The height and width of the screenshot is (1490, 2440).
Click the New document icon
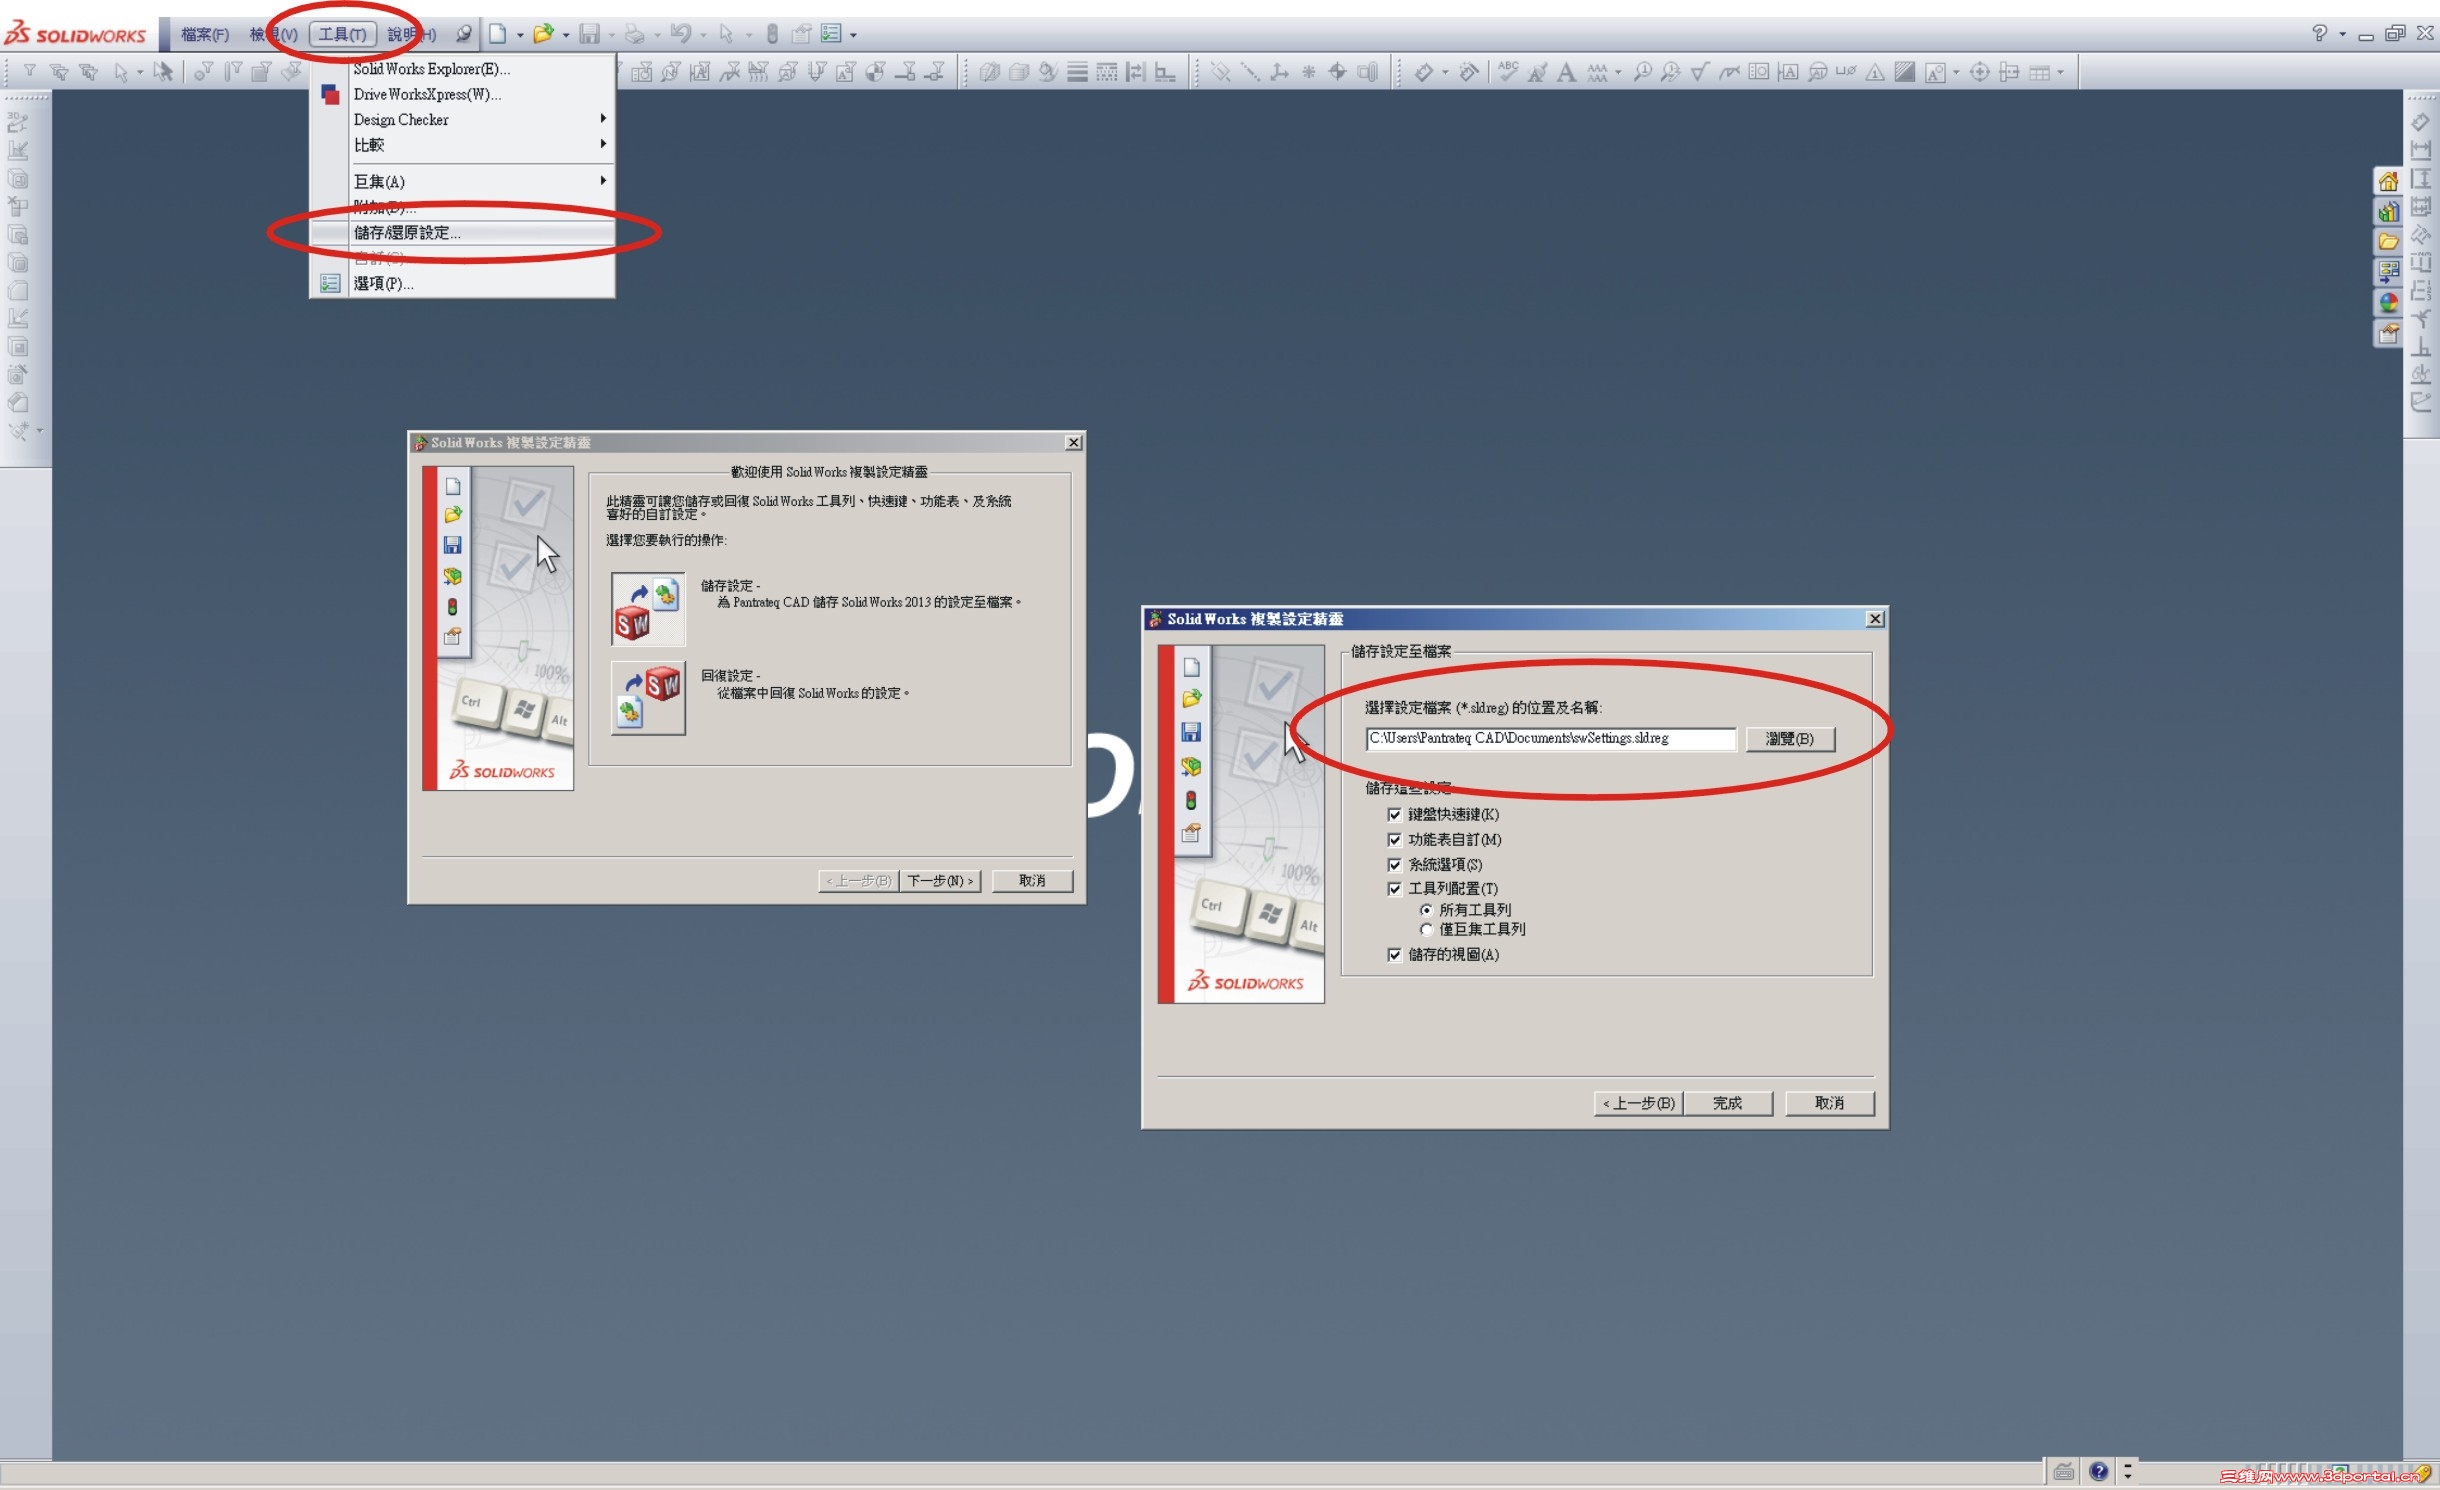497,34
